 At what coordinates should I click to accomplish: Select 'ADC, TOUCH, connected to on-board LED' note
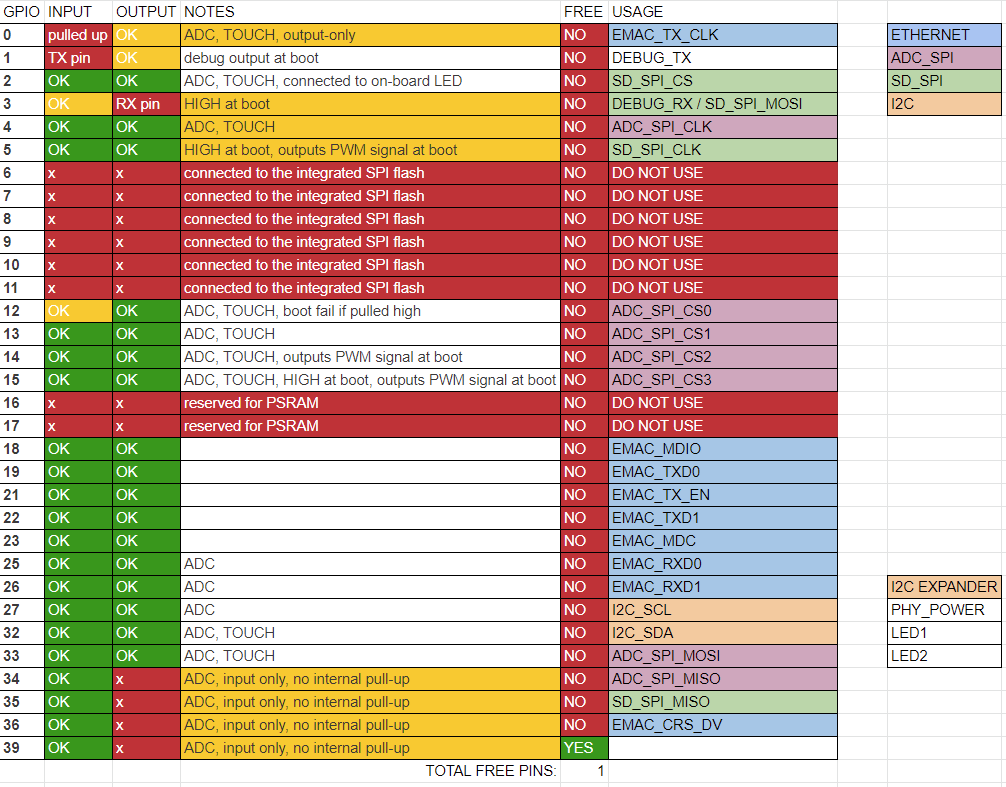coord(370,81)
